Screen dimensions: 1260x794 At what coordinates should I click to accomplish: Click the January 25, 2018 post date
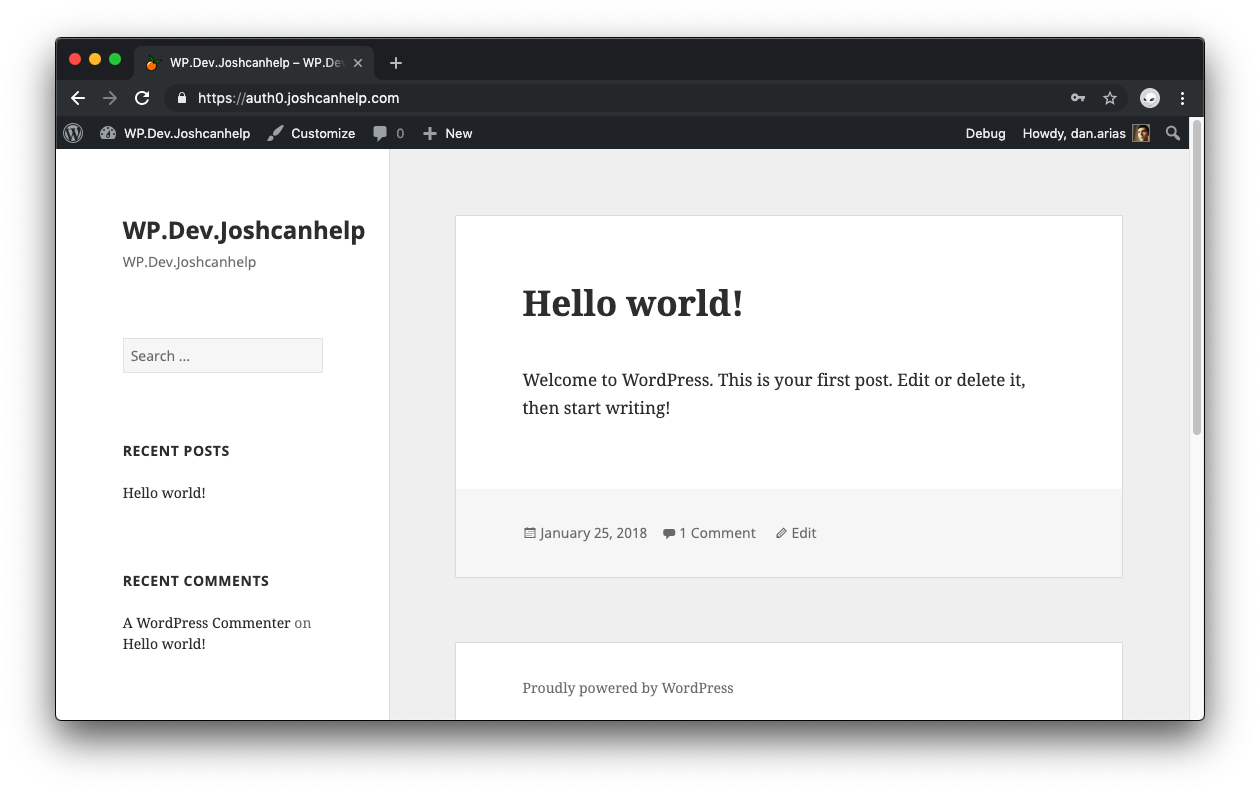click(593, 533)
